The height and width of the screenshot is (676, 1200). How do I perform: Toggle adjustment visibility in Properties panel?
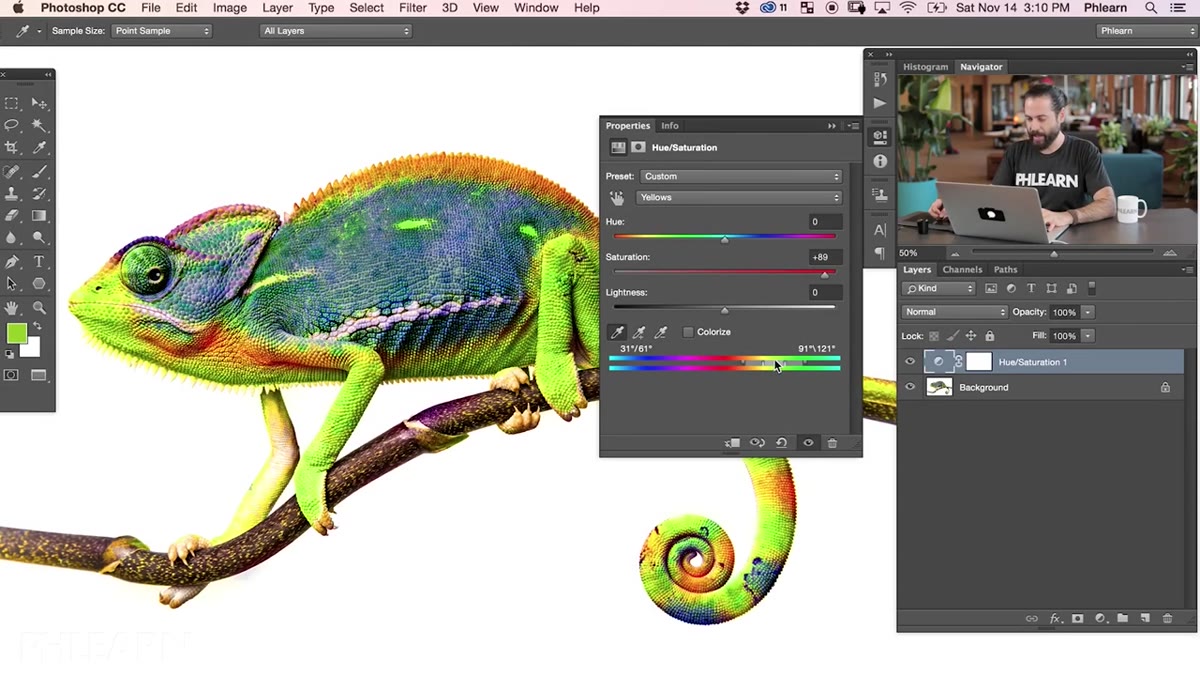pos(808,443)
